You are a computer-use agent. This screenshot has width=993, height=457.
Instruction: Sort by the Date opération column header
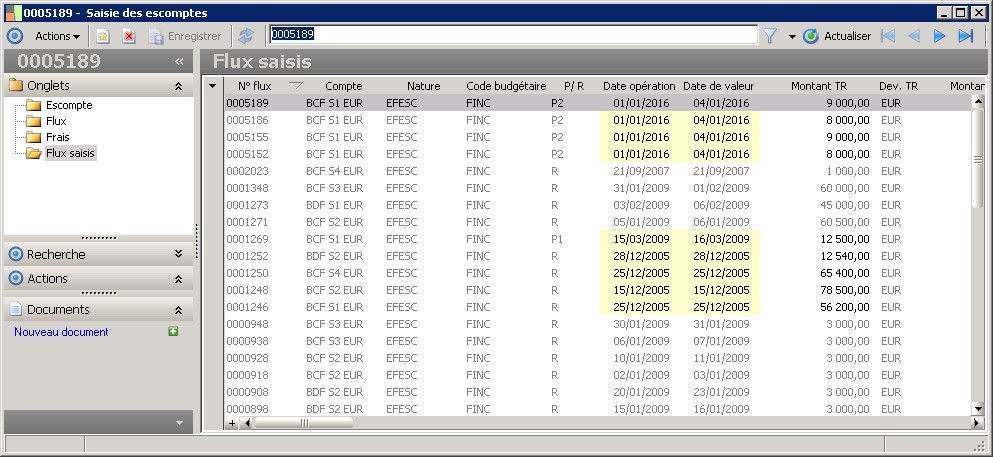tap(639, 86)
